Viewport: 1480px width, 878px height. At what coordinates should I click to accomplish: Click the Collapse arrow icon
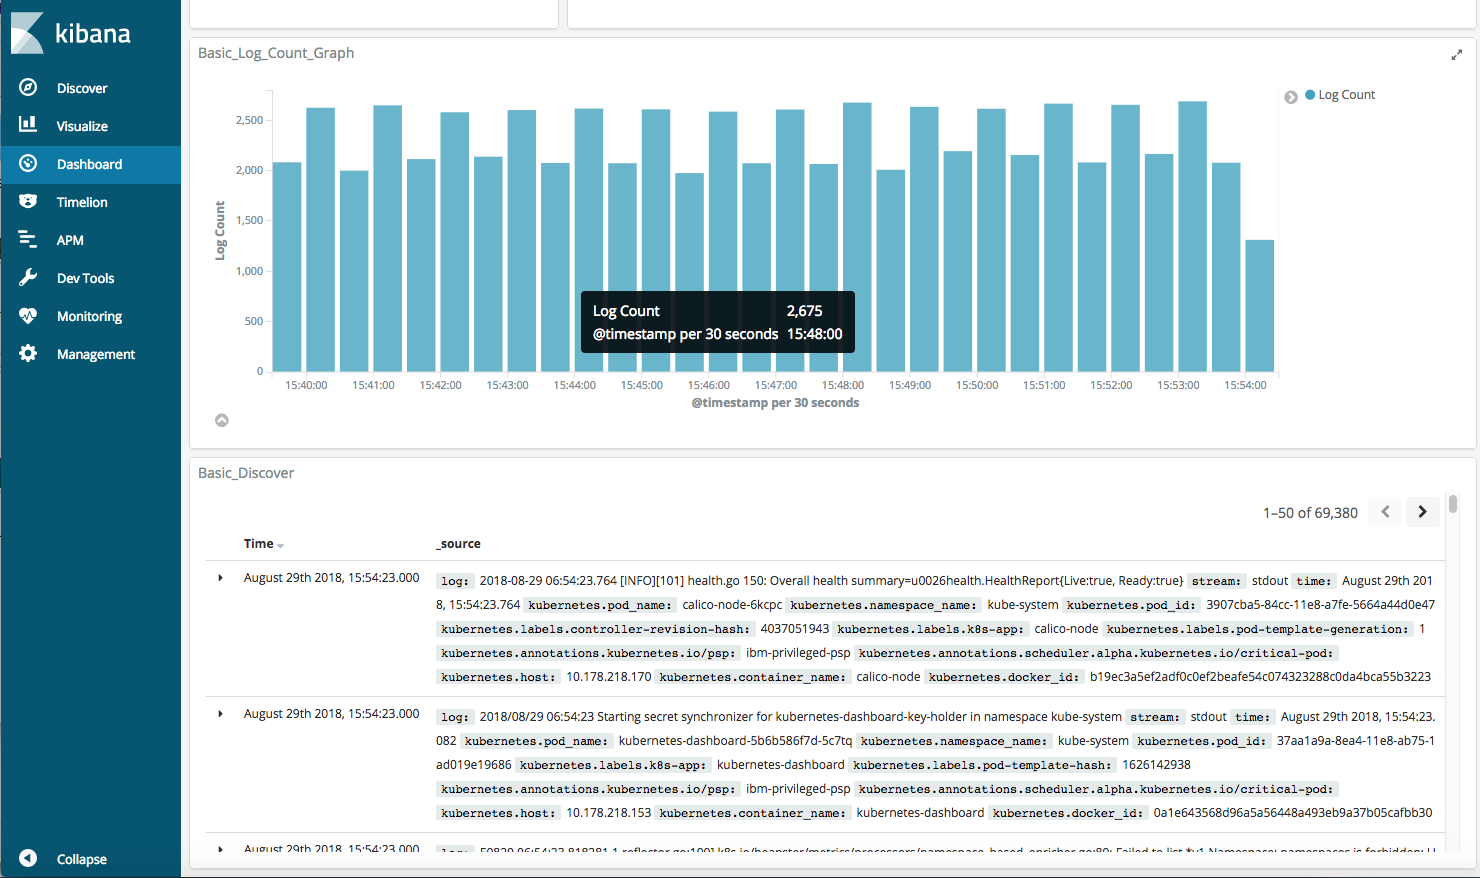pos(28,858)
